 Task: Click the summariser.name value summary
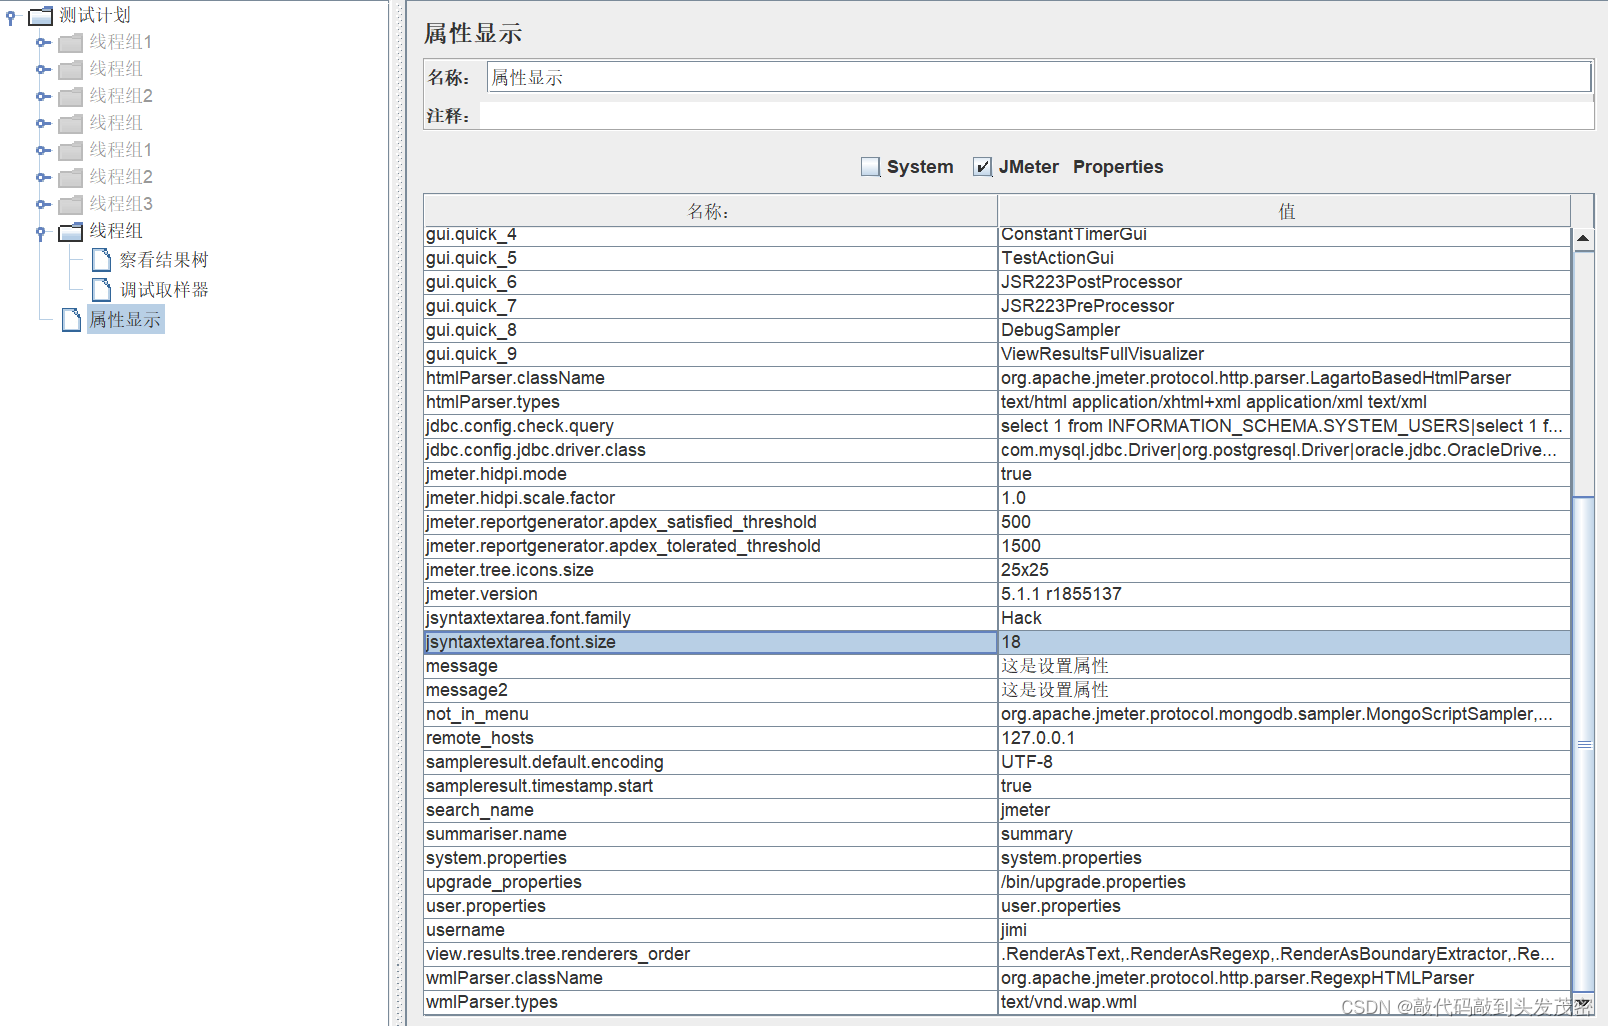click(x=1284, y=834)
